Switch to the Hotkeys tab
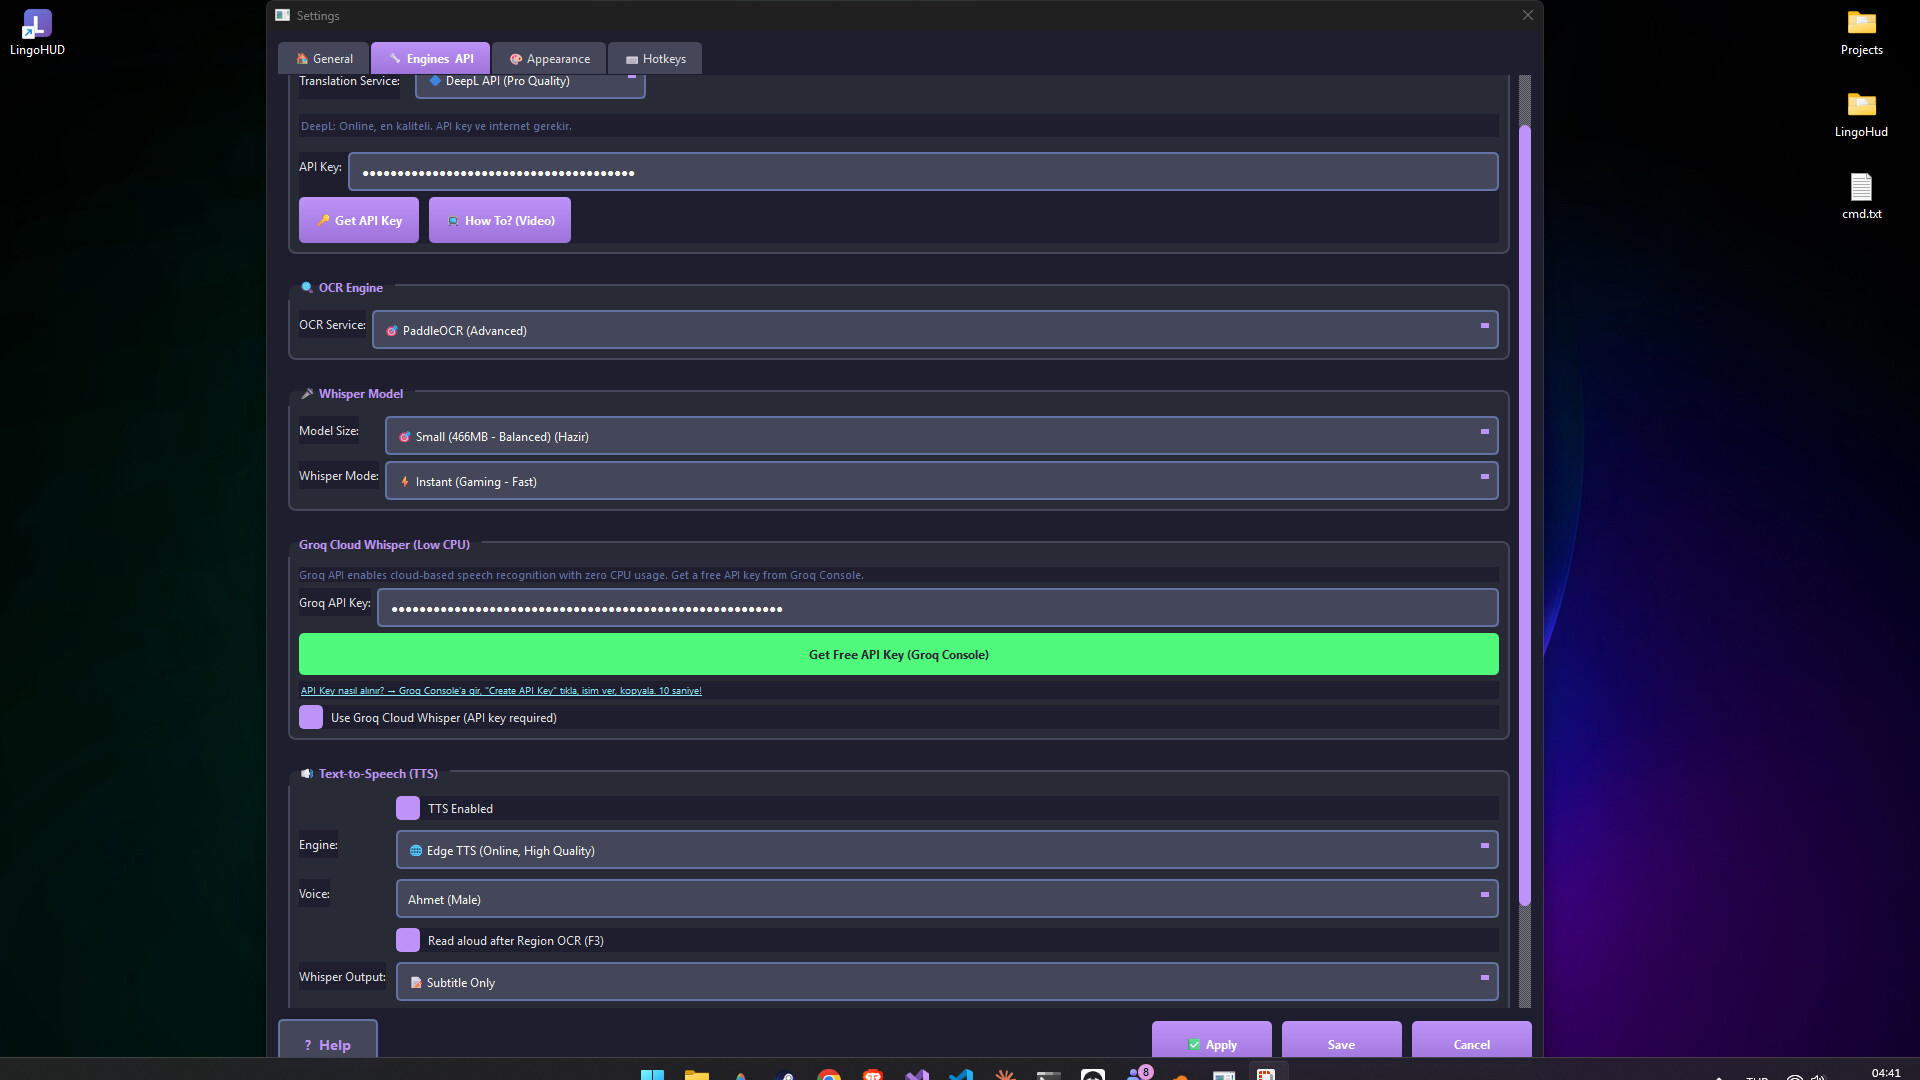The height and width of the screenshot is (1080, 1920). 655,59
